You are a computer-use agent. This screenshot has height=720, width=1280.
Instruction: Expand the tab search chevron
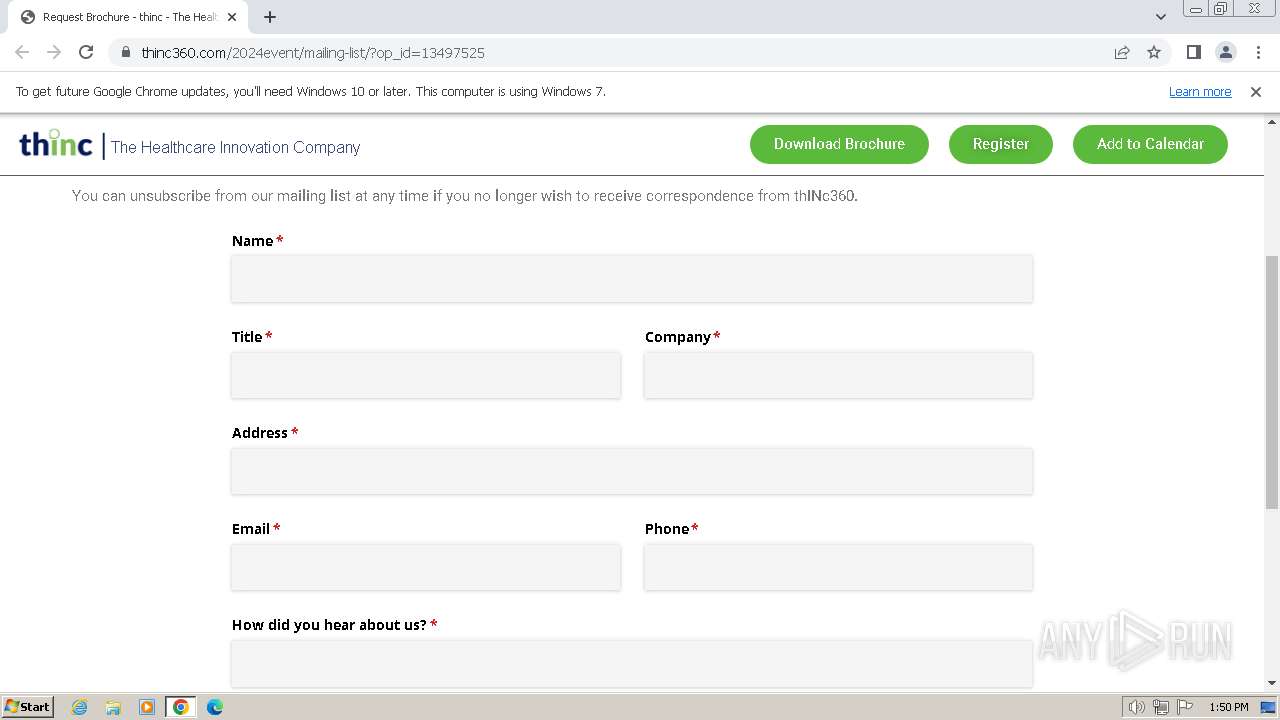(1161, 17)
